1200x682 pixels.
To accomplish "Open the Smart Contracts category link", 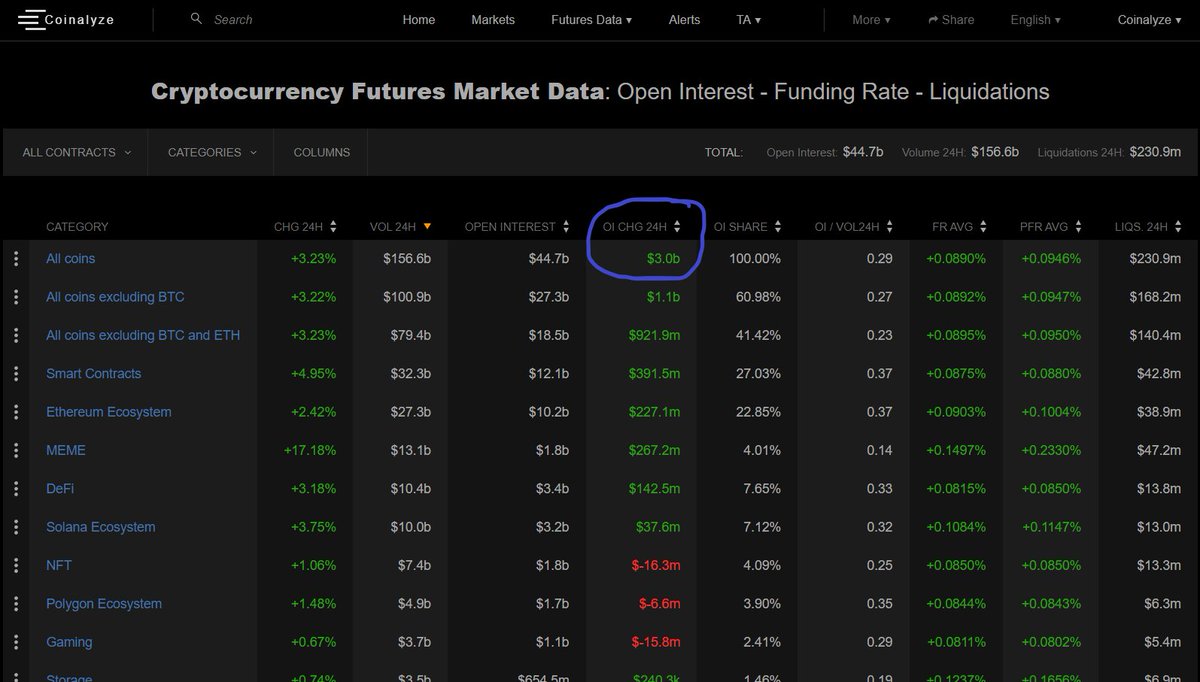I will [x=93, y=374].
